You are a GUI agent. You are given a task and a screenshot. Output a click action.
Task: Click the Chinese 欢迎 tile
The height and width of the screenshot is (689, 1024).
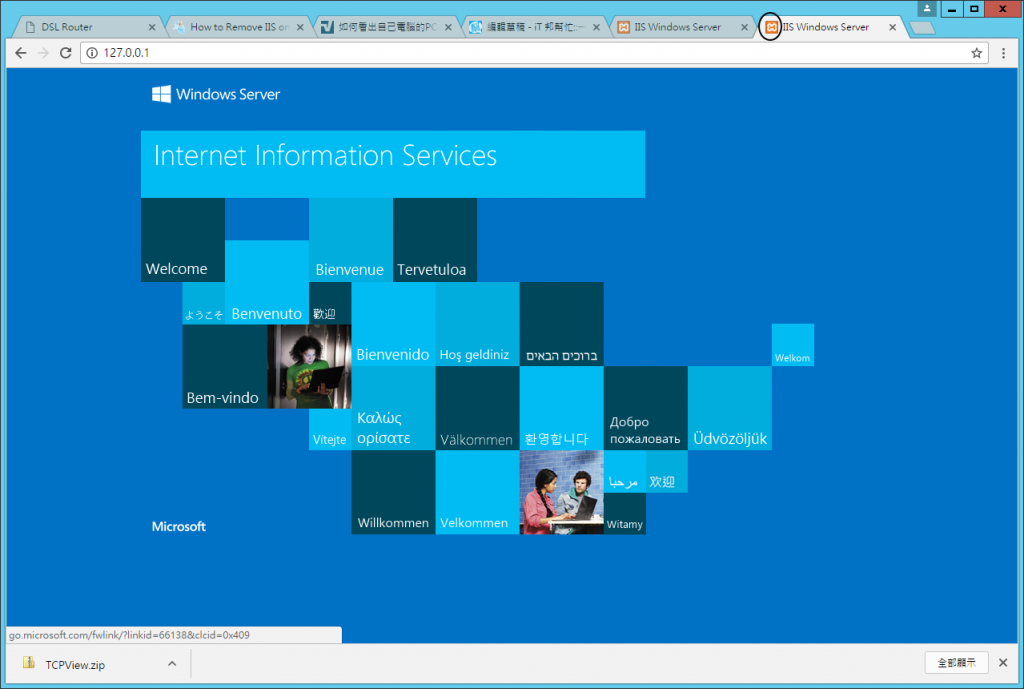(667, 472)
